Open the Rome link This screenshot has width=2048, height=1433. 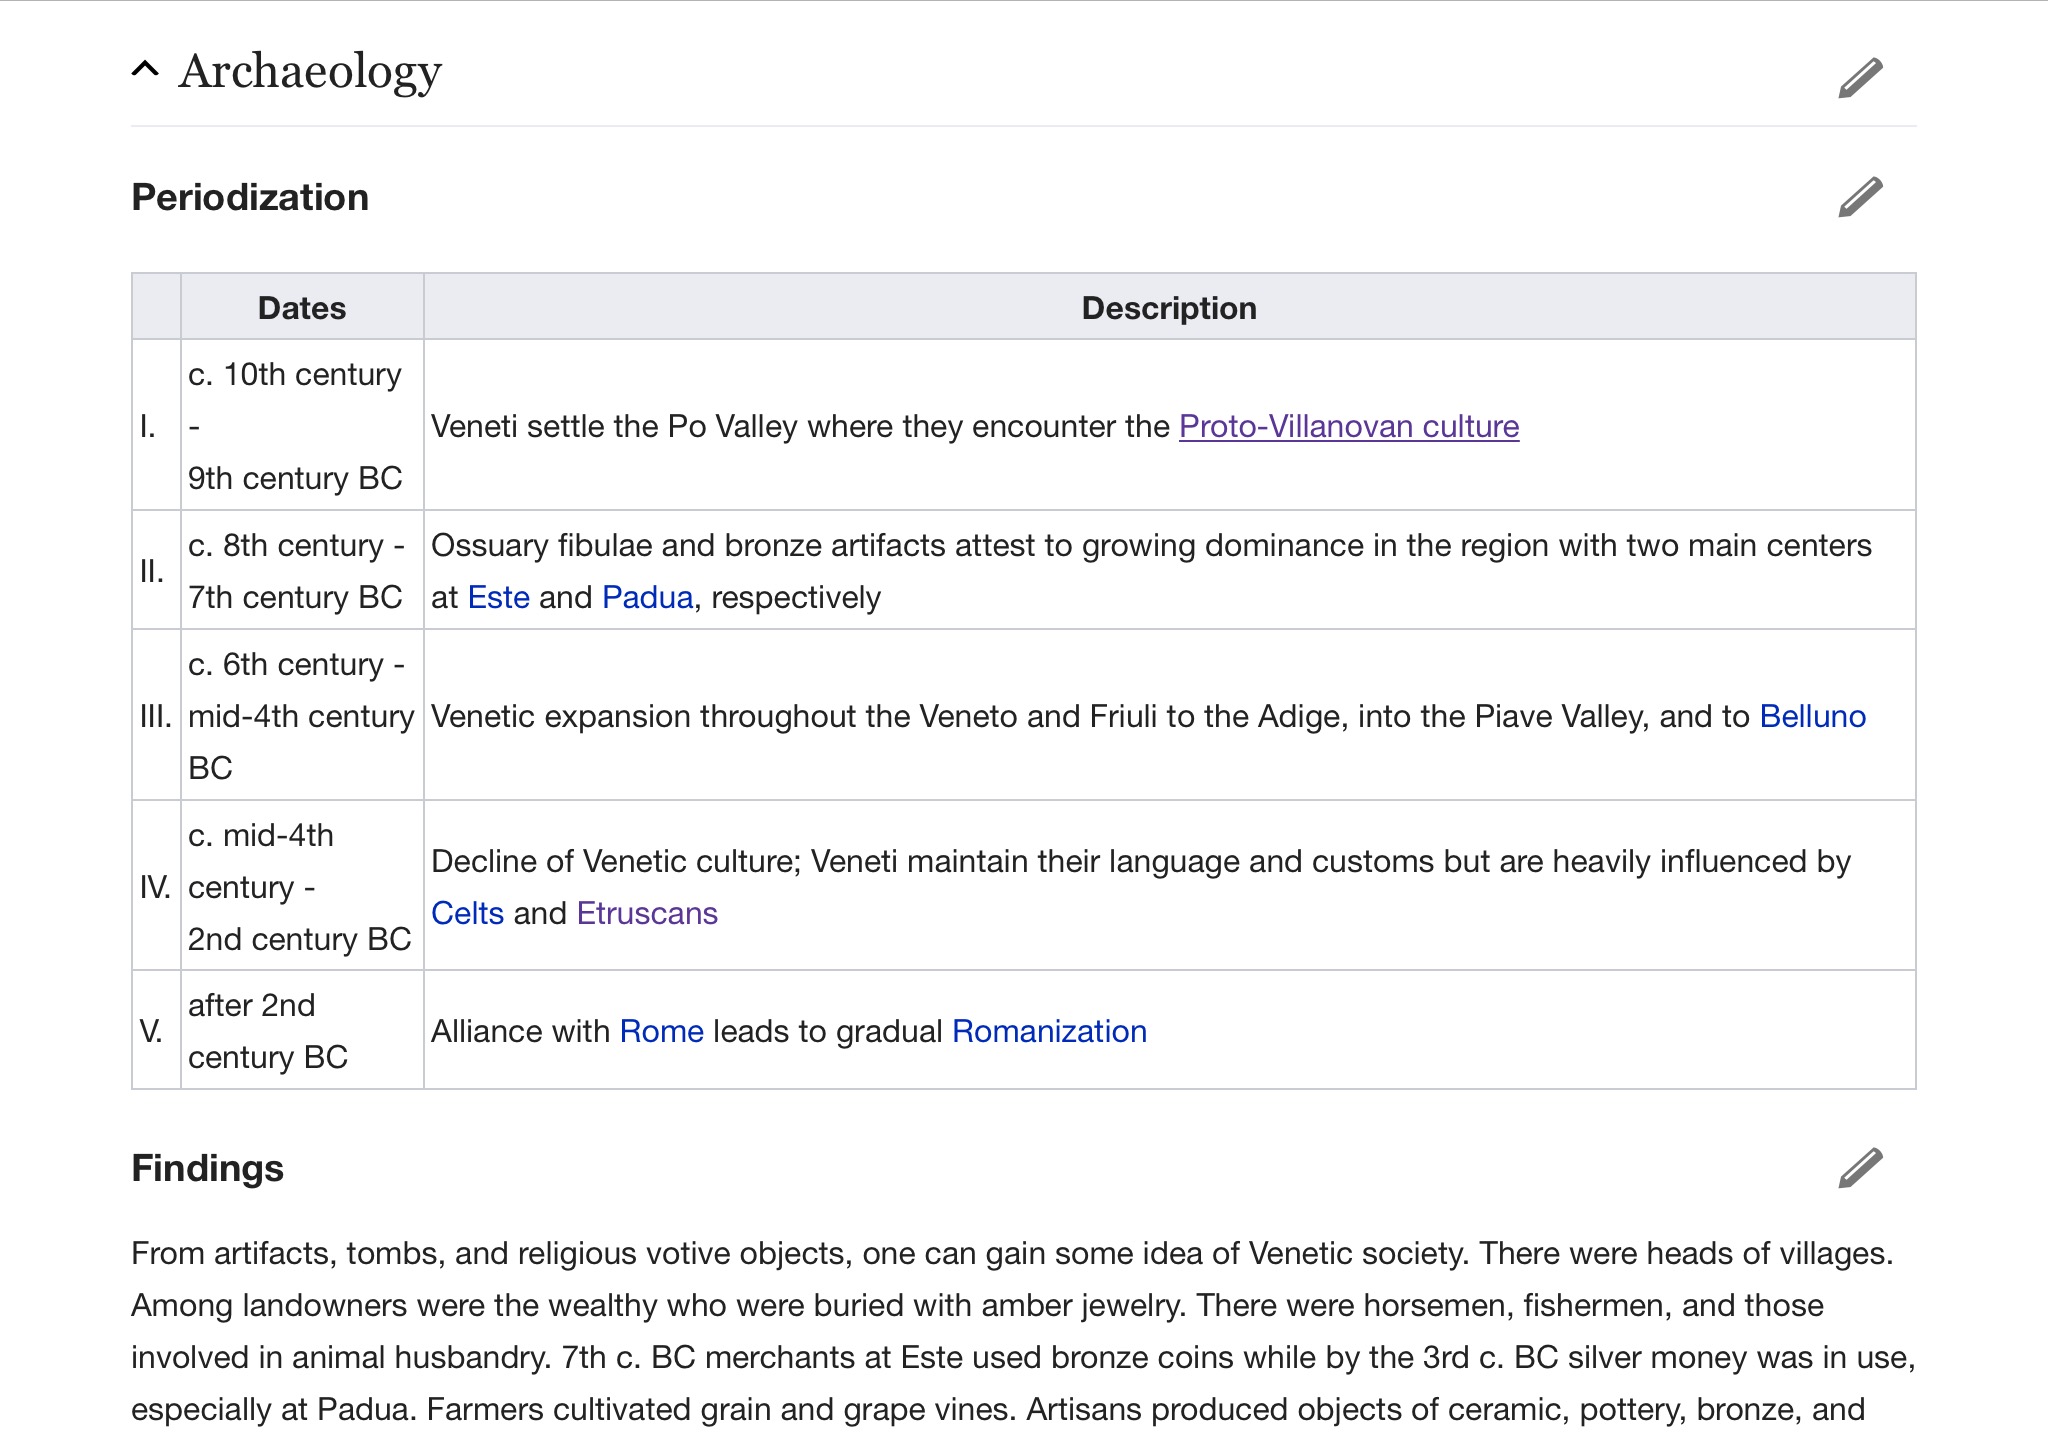click(662, 1031)
